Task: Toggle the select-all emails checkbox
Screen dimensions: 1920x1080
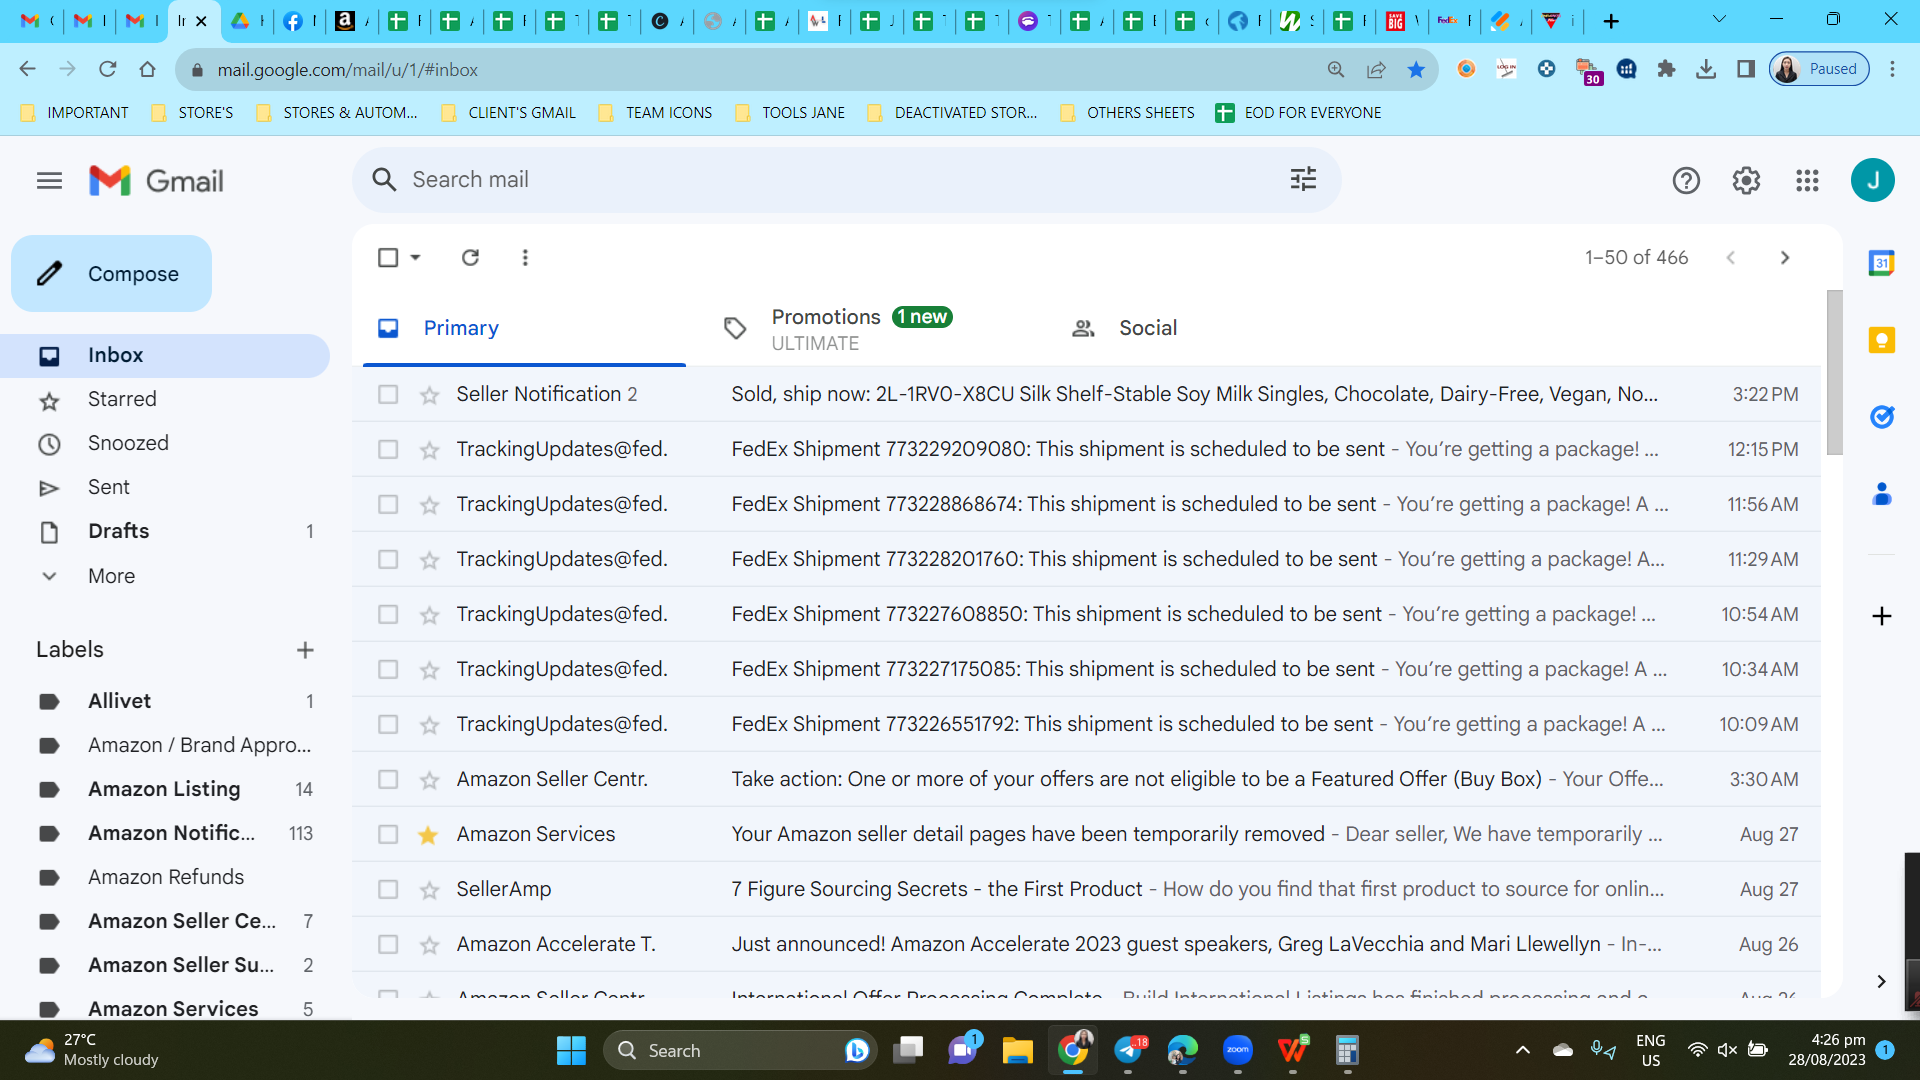Action: (388, 258)
